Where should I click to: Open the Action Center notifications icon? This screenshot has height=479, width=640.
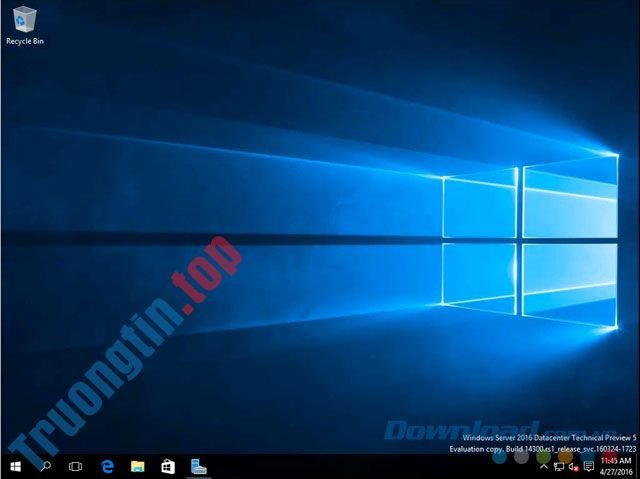(588, 466)
